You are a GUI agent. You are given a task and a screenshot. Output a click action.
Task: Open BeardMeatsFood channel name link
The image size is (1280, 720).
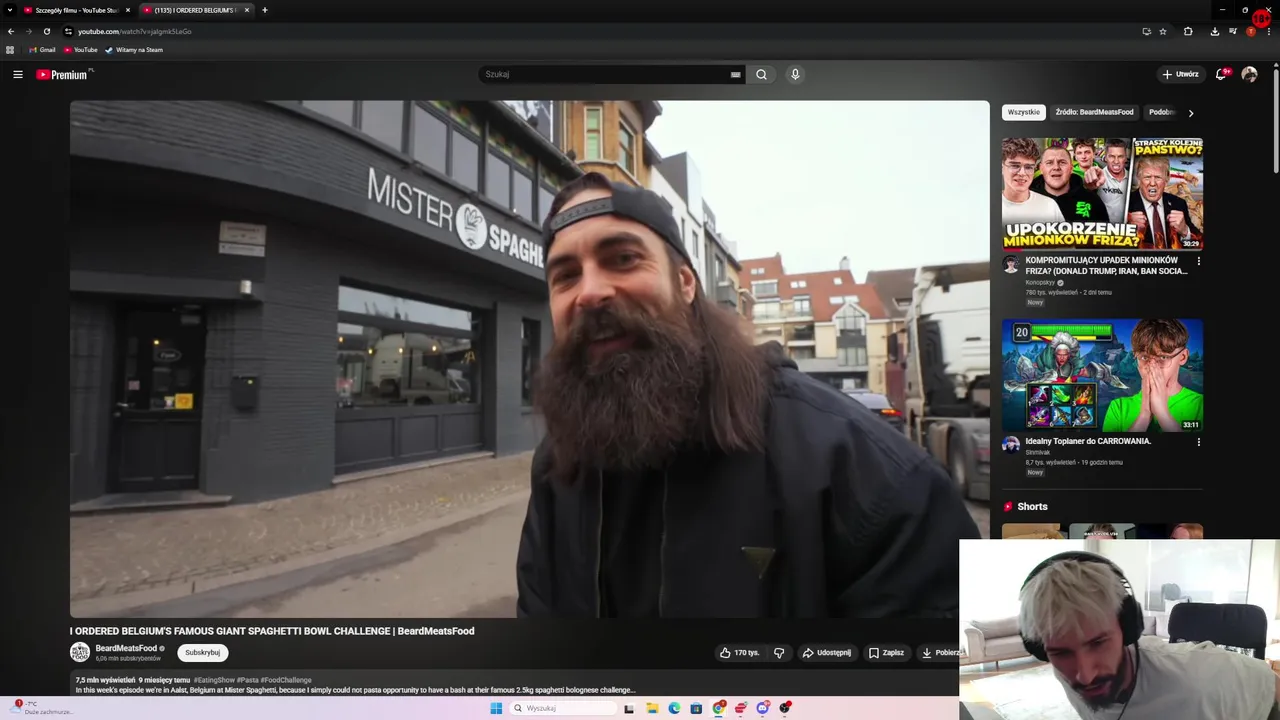click(x=126, y=648)
